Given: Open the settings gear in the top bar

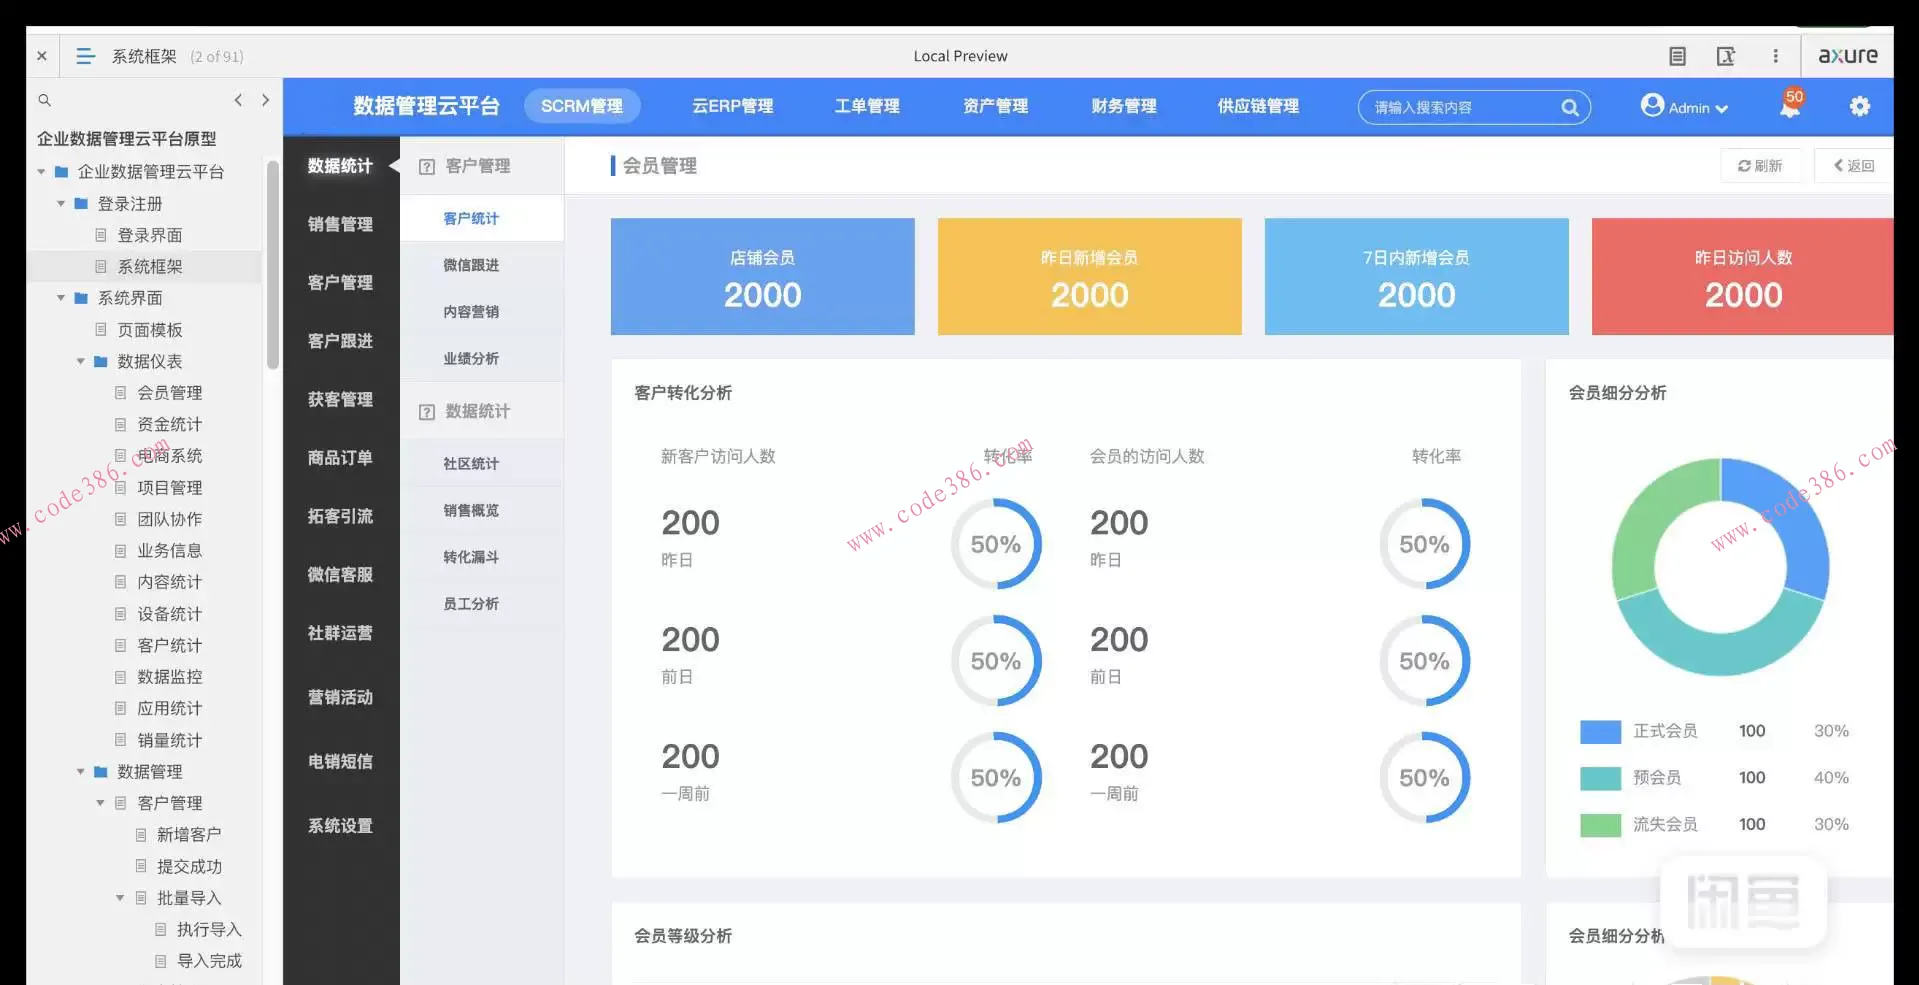Looking at the screenshot, I should 1860,106.
